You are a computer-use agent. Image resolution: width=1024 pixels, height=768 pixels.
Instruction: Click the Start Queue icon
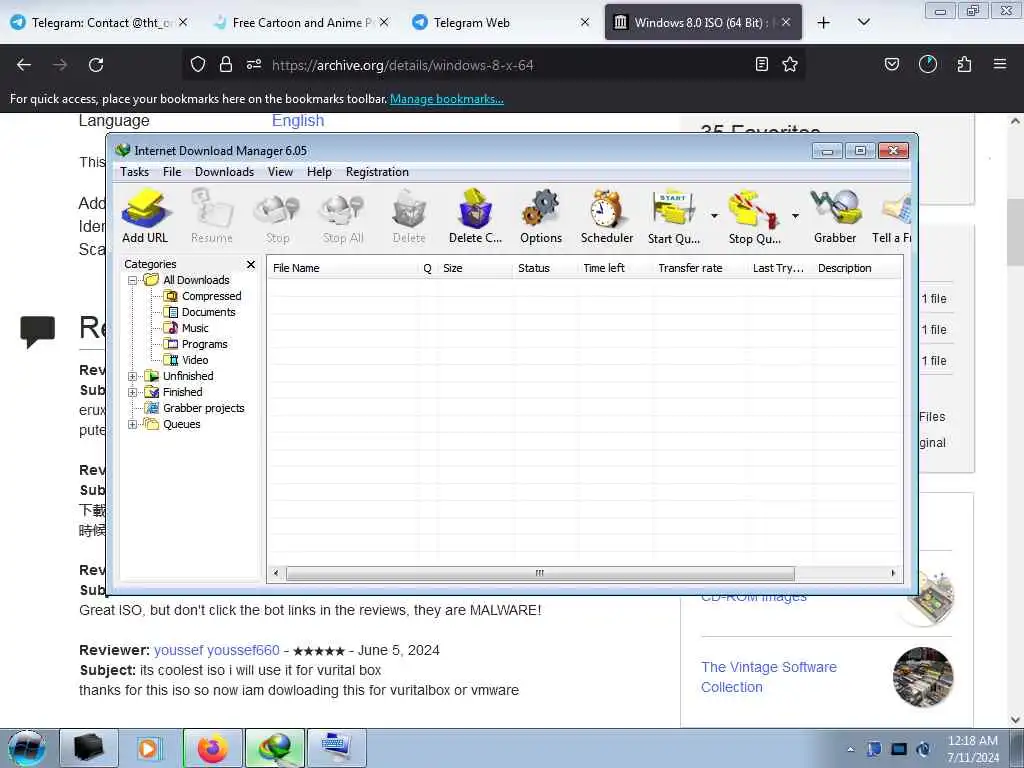coord(674,216)
